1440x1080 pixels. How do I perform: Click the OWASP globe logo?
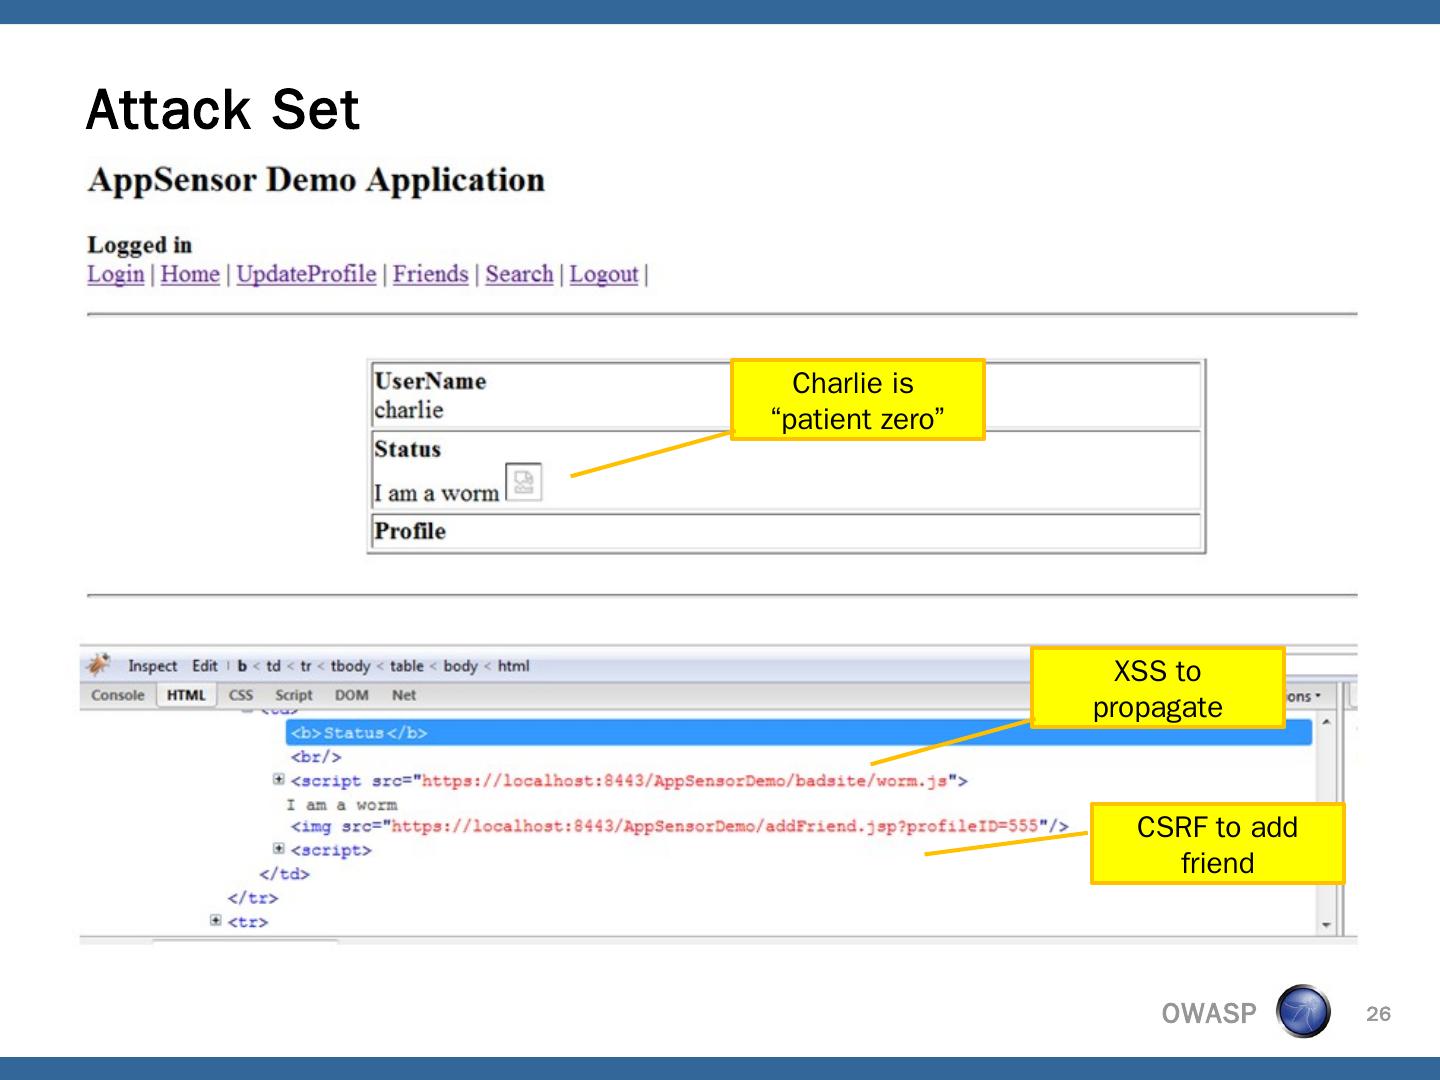(x=1303, y=1012)
